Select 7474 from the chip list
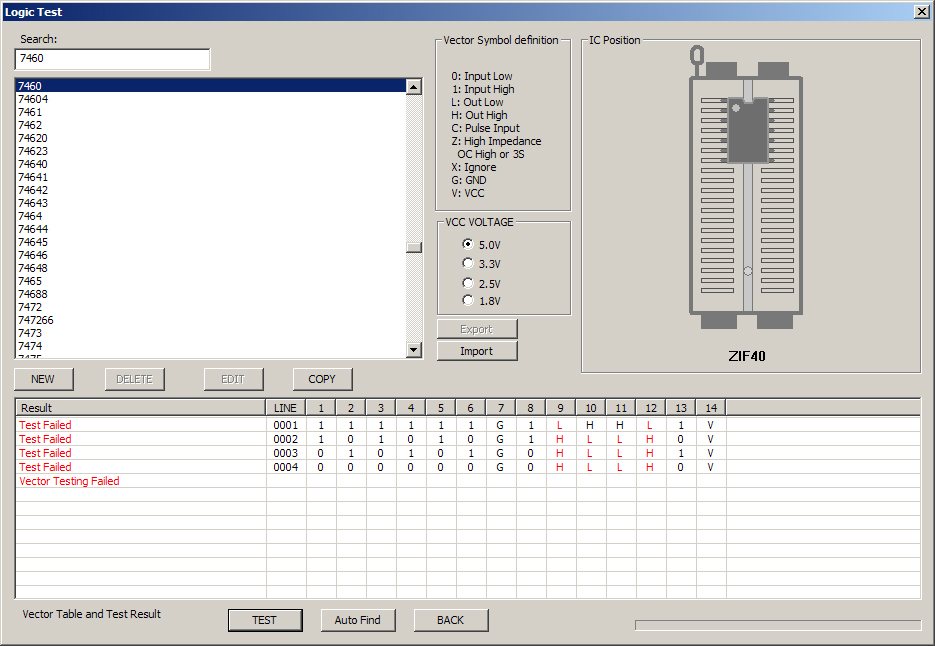This screenshot has height=646, width=935. pos(30,346)
